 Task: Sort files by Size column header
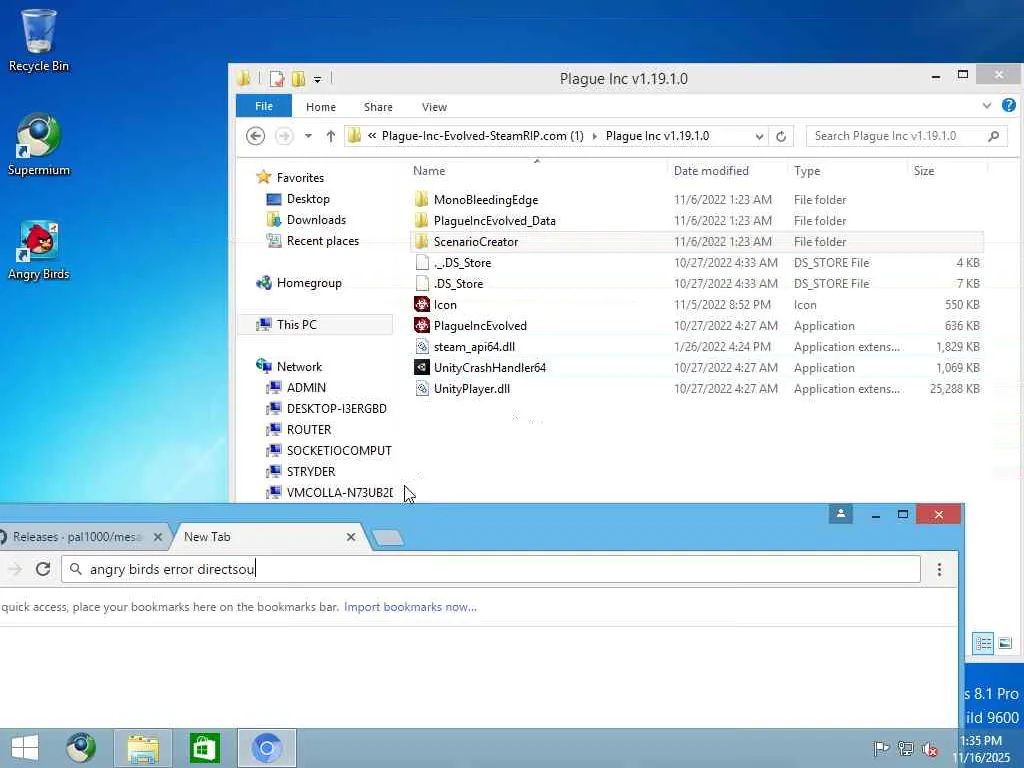coord(923,171)
